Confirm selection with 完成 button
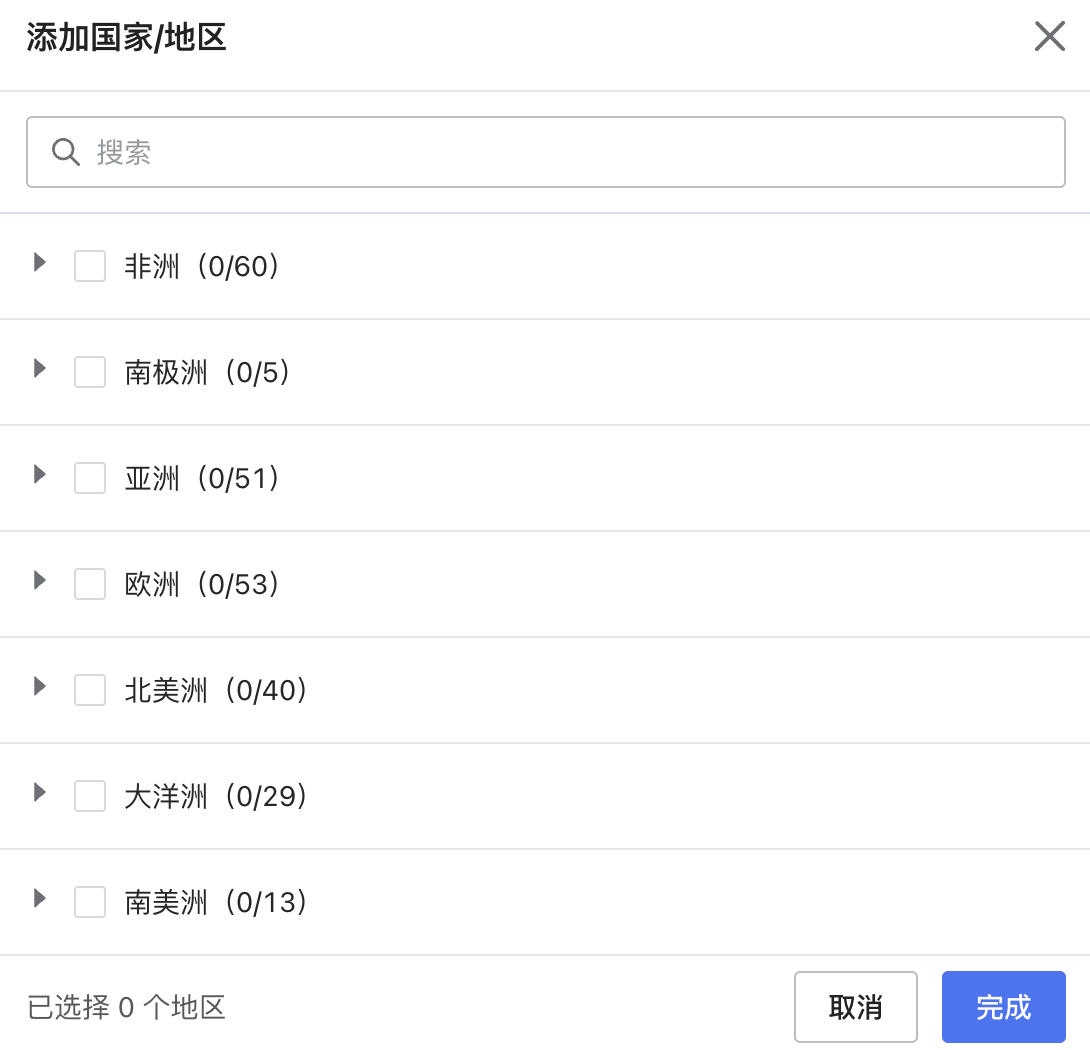Image resolution: width=1090 pixels, height=1050 pixels. 1003,1007
